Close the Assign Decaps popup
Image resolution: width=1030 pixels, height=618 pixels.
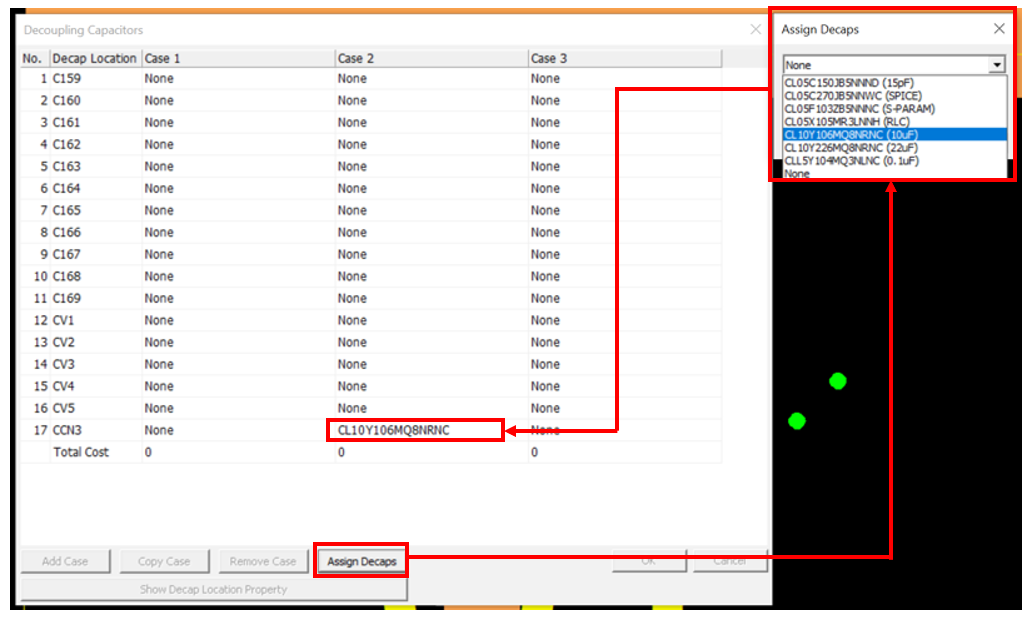pyautogui.click(x=998, y=29)
